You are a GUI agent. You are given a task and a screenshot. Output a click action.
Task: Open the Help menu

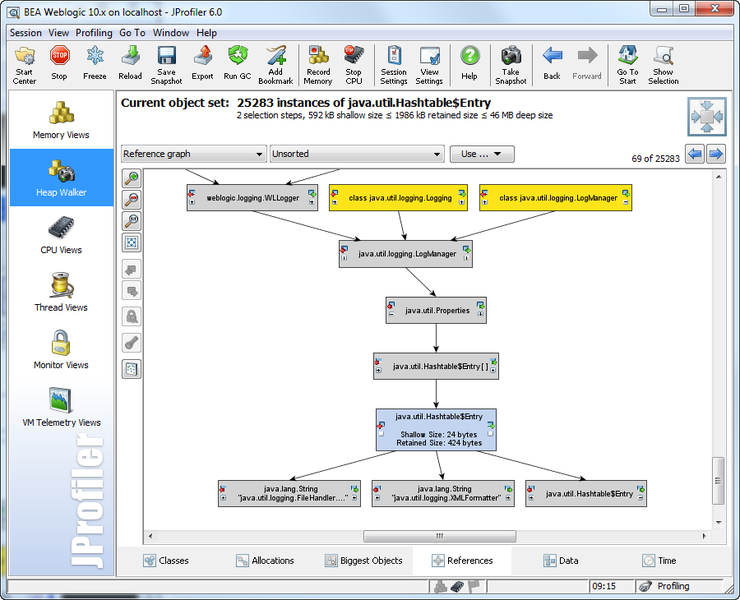[x=207, y=33]
